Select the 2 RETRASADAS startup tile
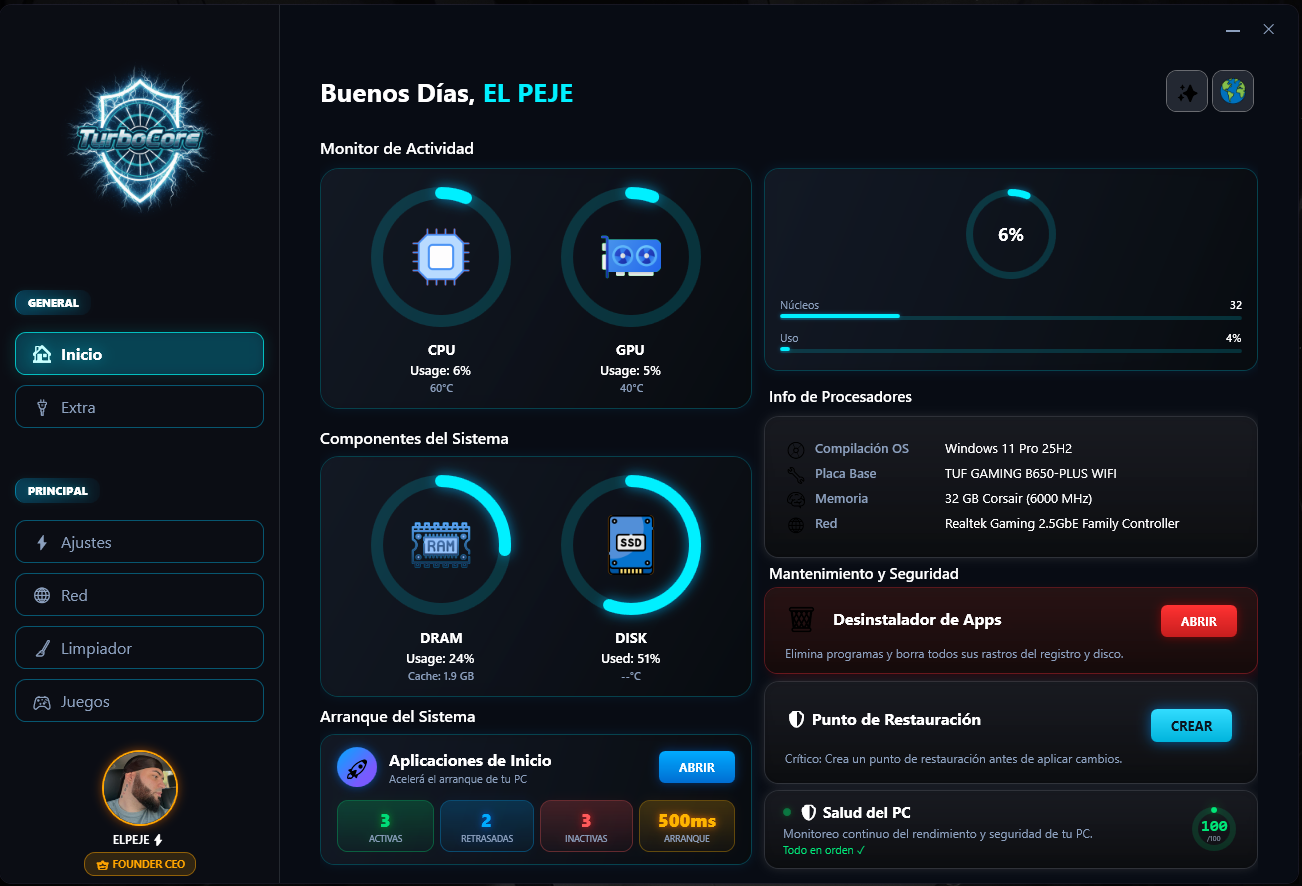 click(x=487, y=826)
